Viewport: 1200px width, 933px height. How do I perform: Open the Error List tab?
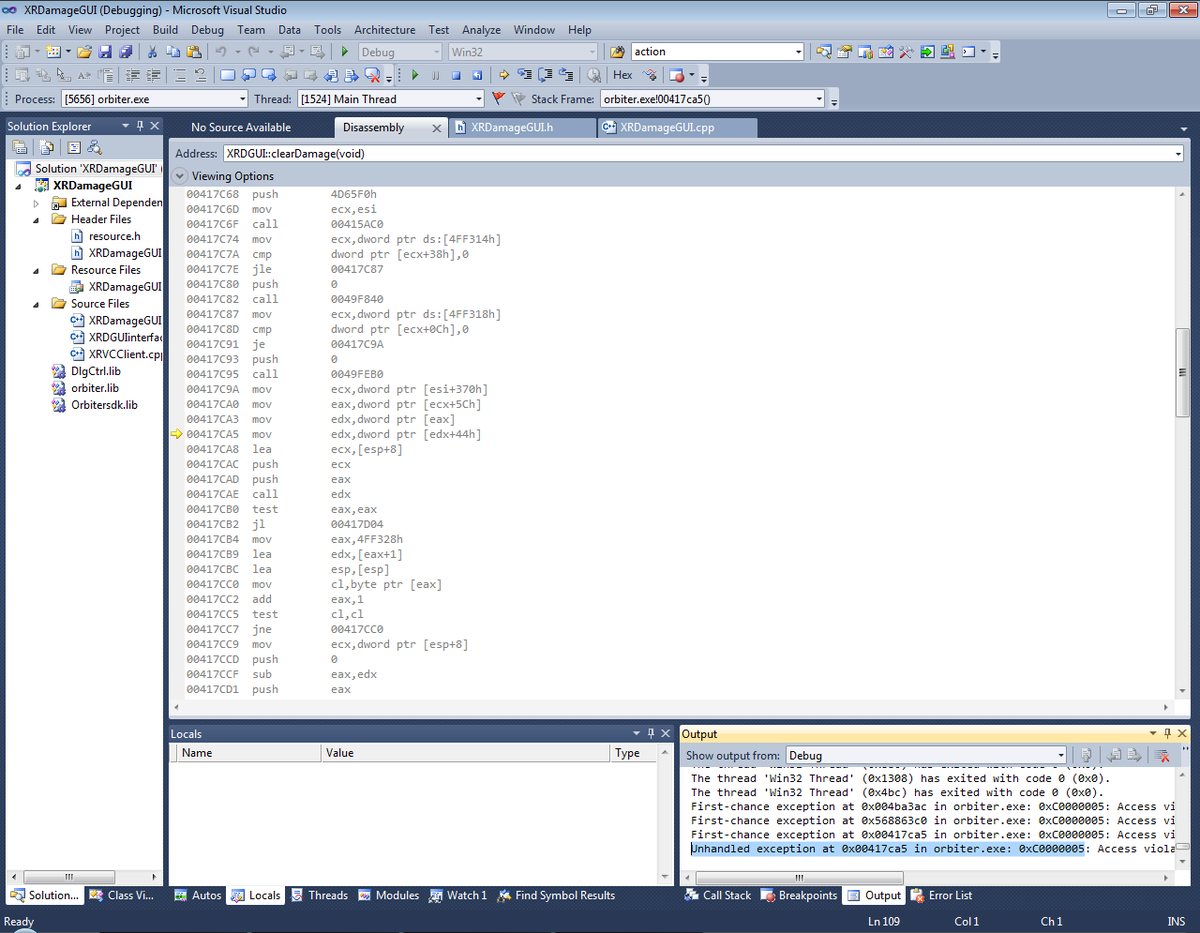(940, 895)
